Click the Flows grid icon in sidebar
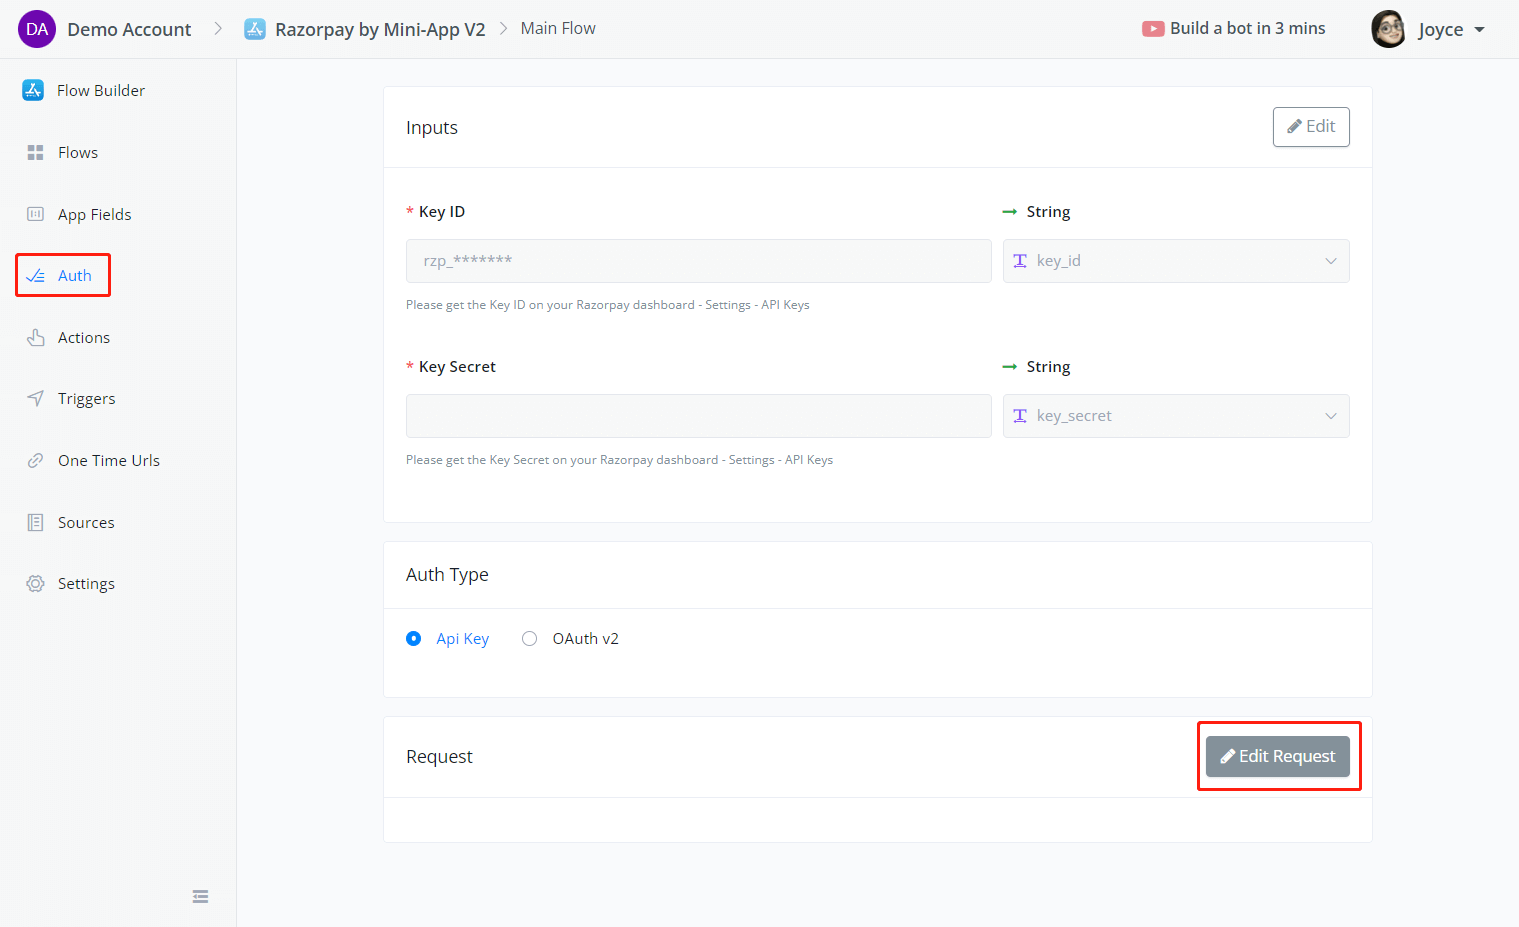The height and width of the screenshot is (927, 1519). tap(35, 153)
